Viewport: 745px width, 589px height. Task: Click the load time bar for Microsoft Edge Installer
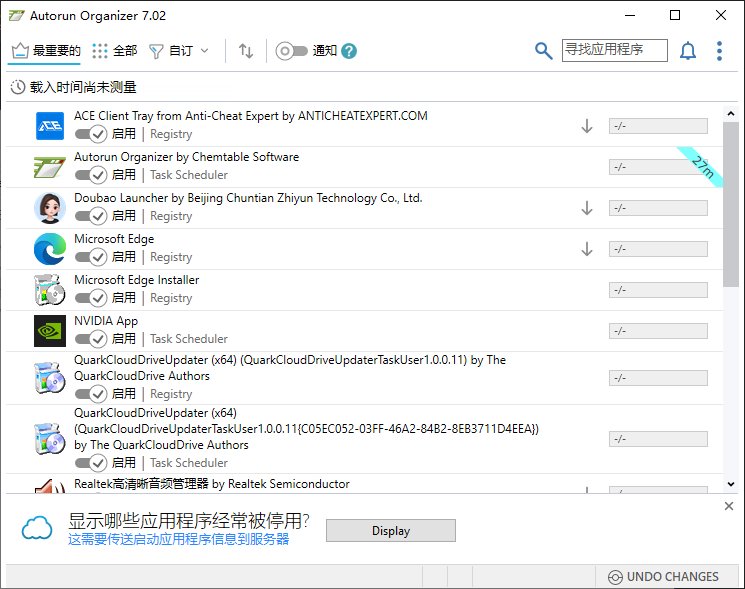tap(658, 290)
